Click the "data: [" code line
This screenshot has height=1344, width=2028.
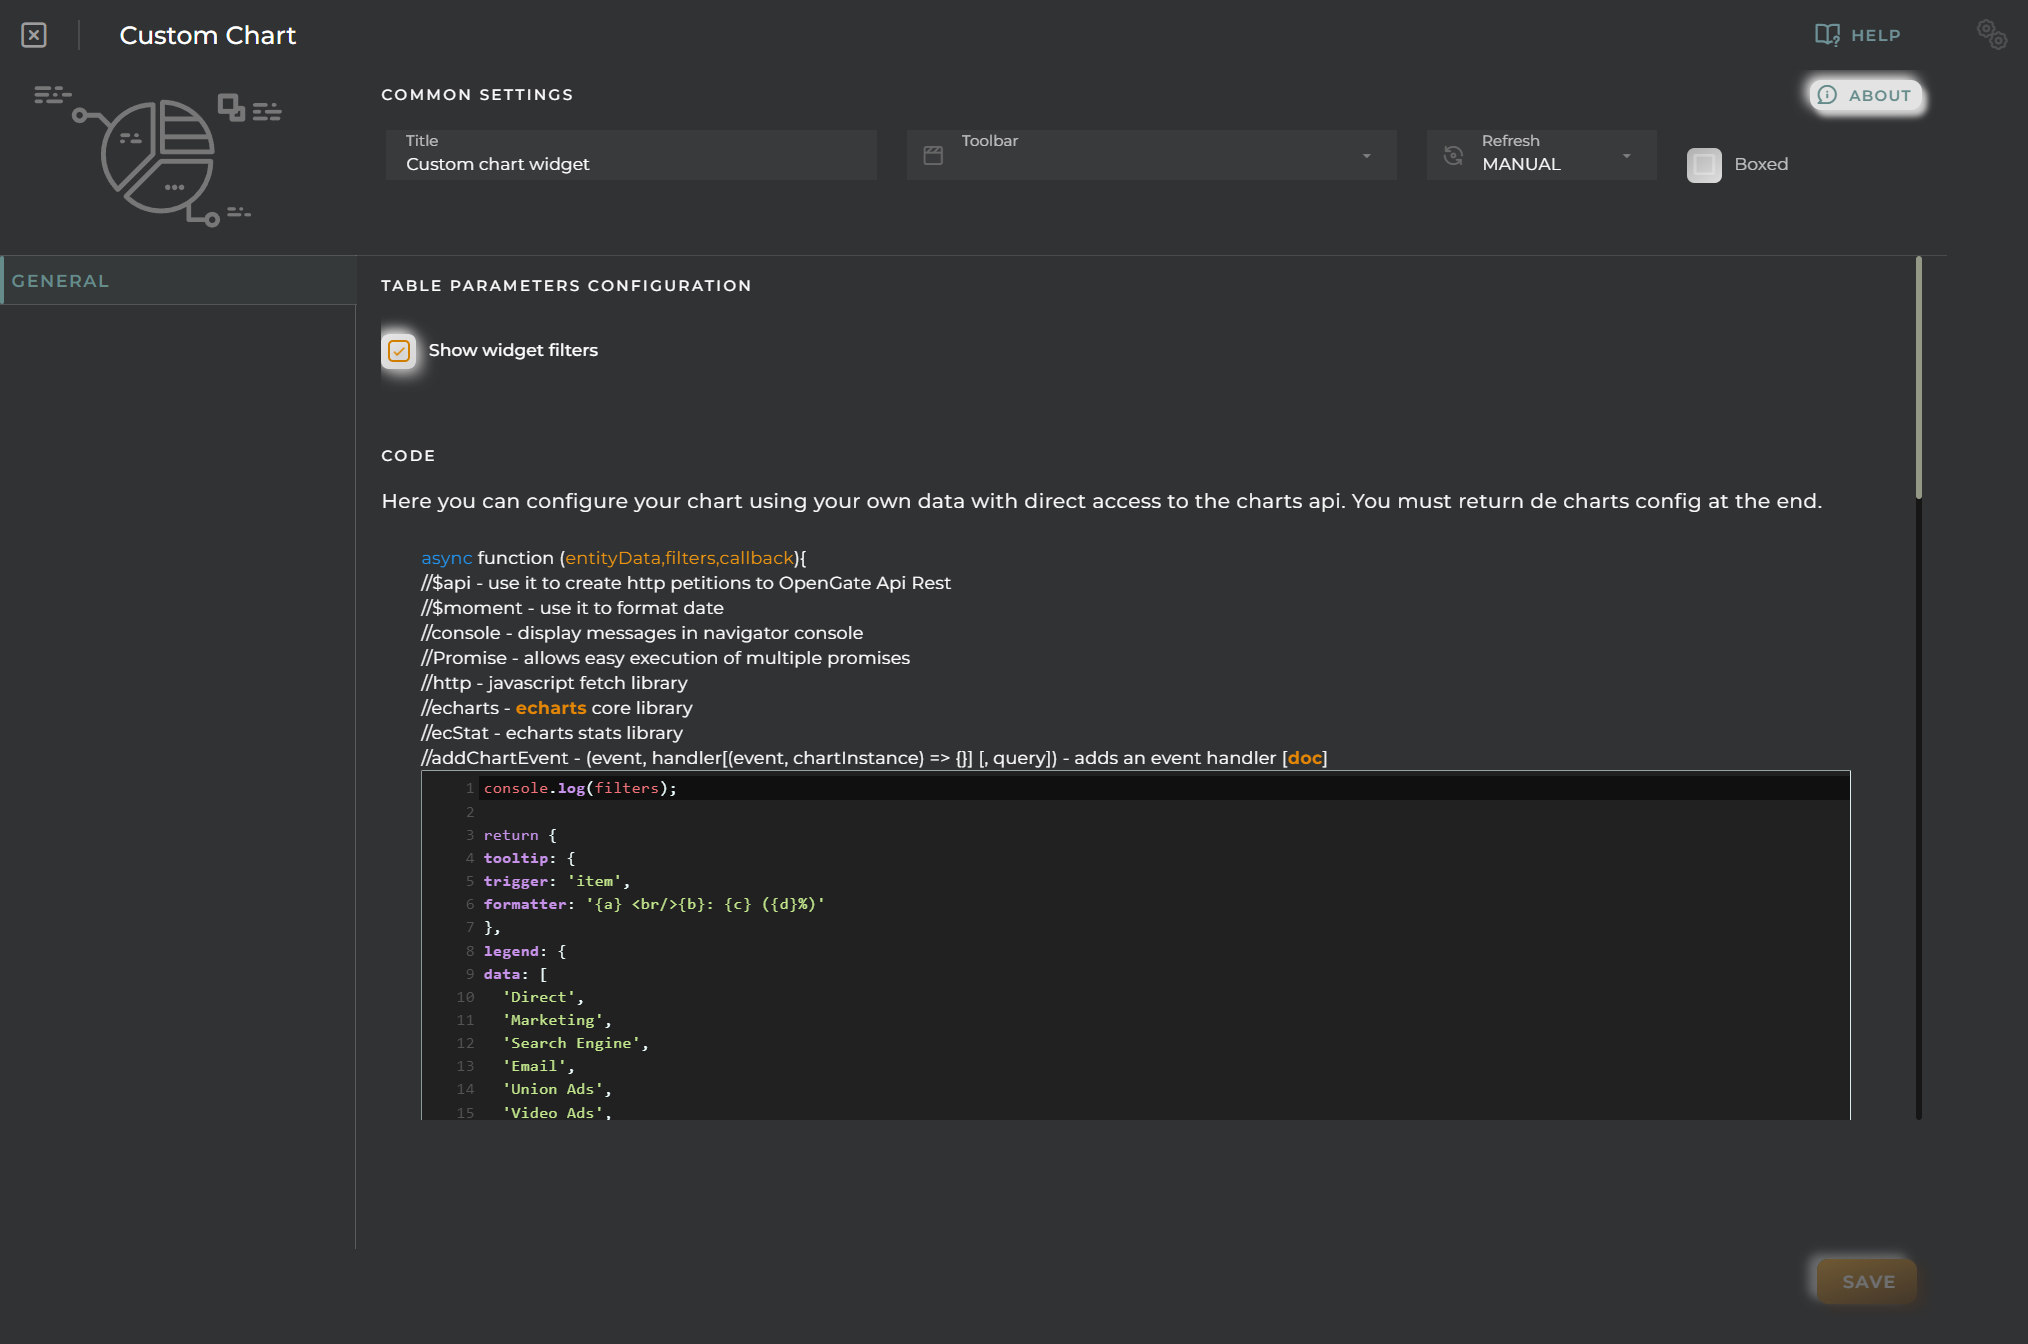pos(515,974)
